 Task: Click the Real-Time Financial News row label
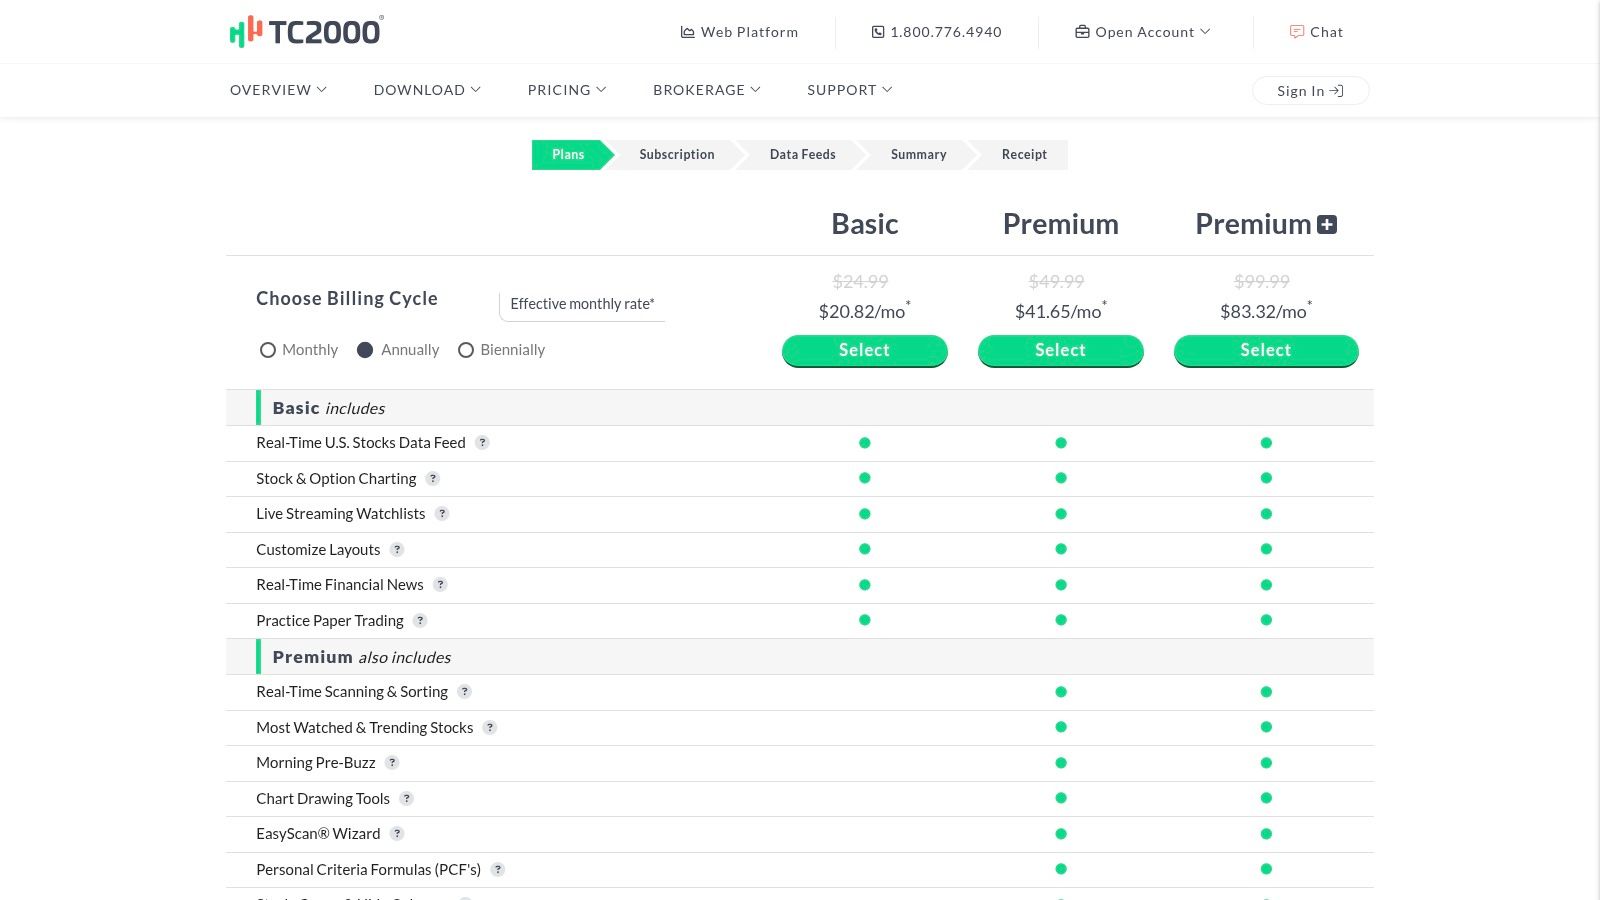pyautogui.click(x=340, y=585)
